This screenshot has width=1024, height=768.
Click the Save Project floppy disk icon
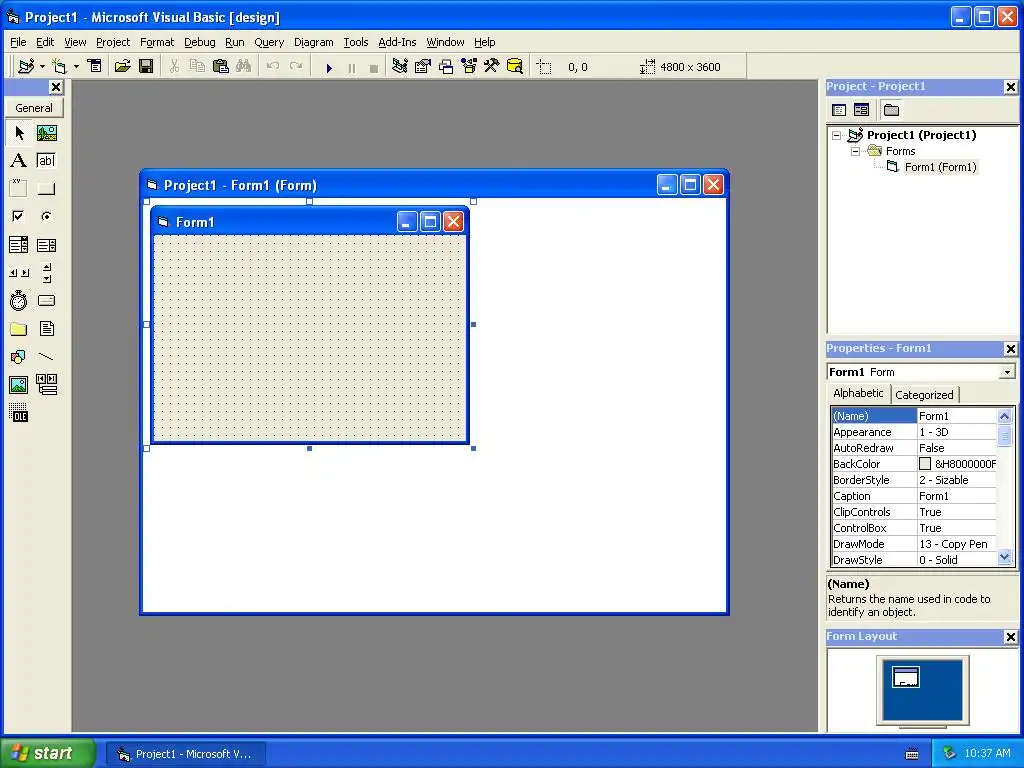[x=146, y=66]
